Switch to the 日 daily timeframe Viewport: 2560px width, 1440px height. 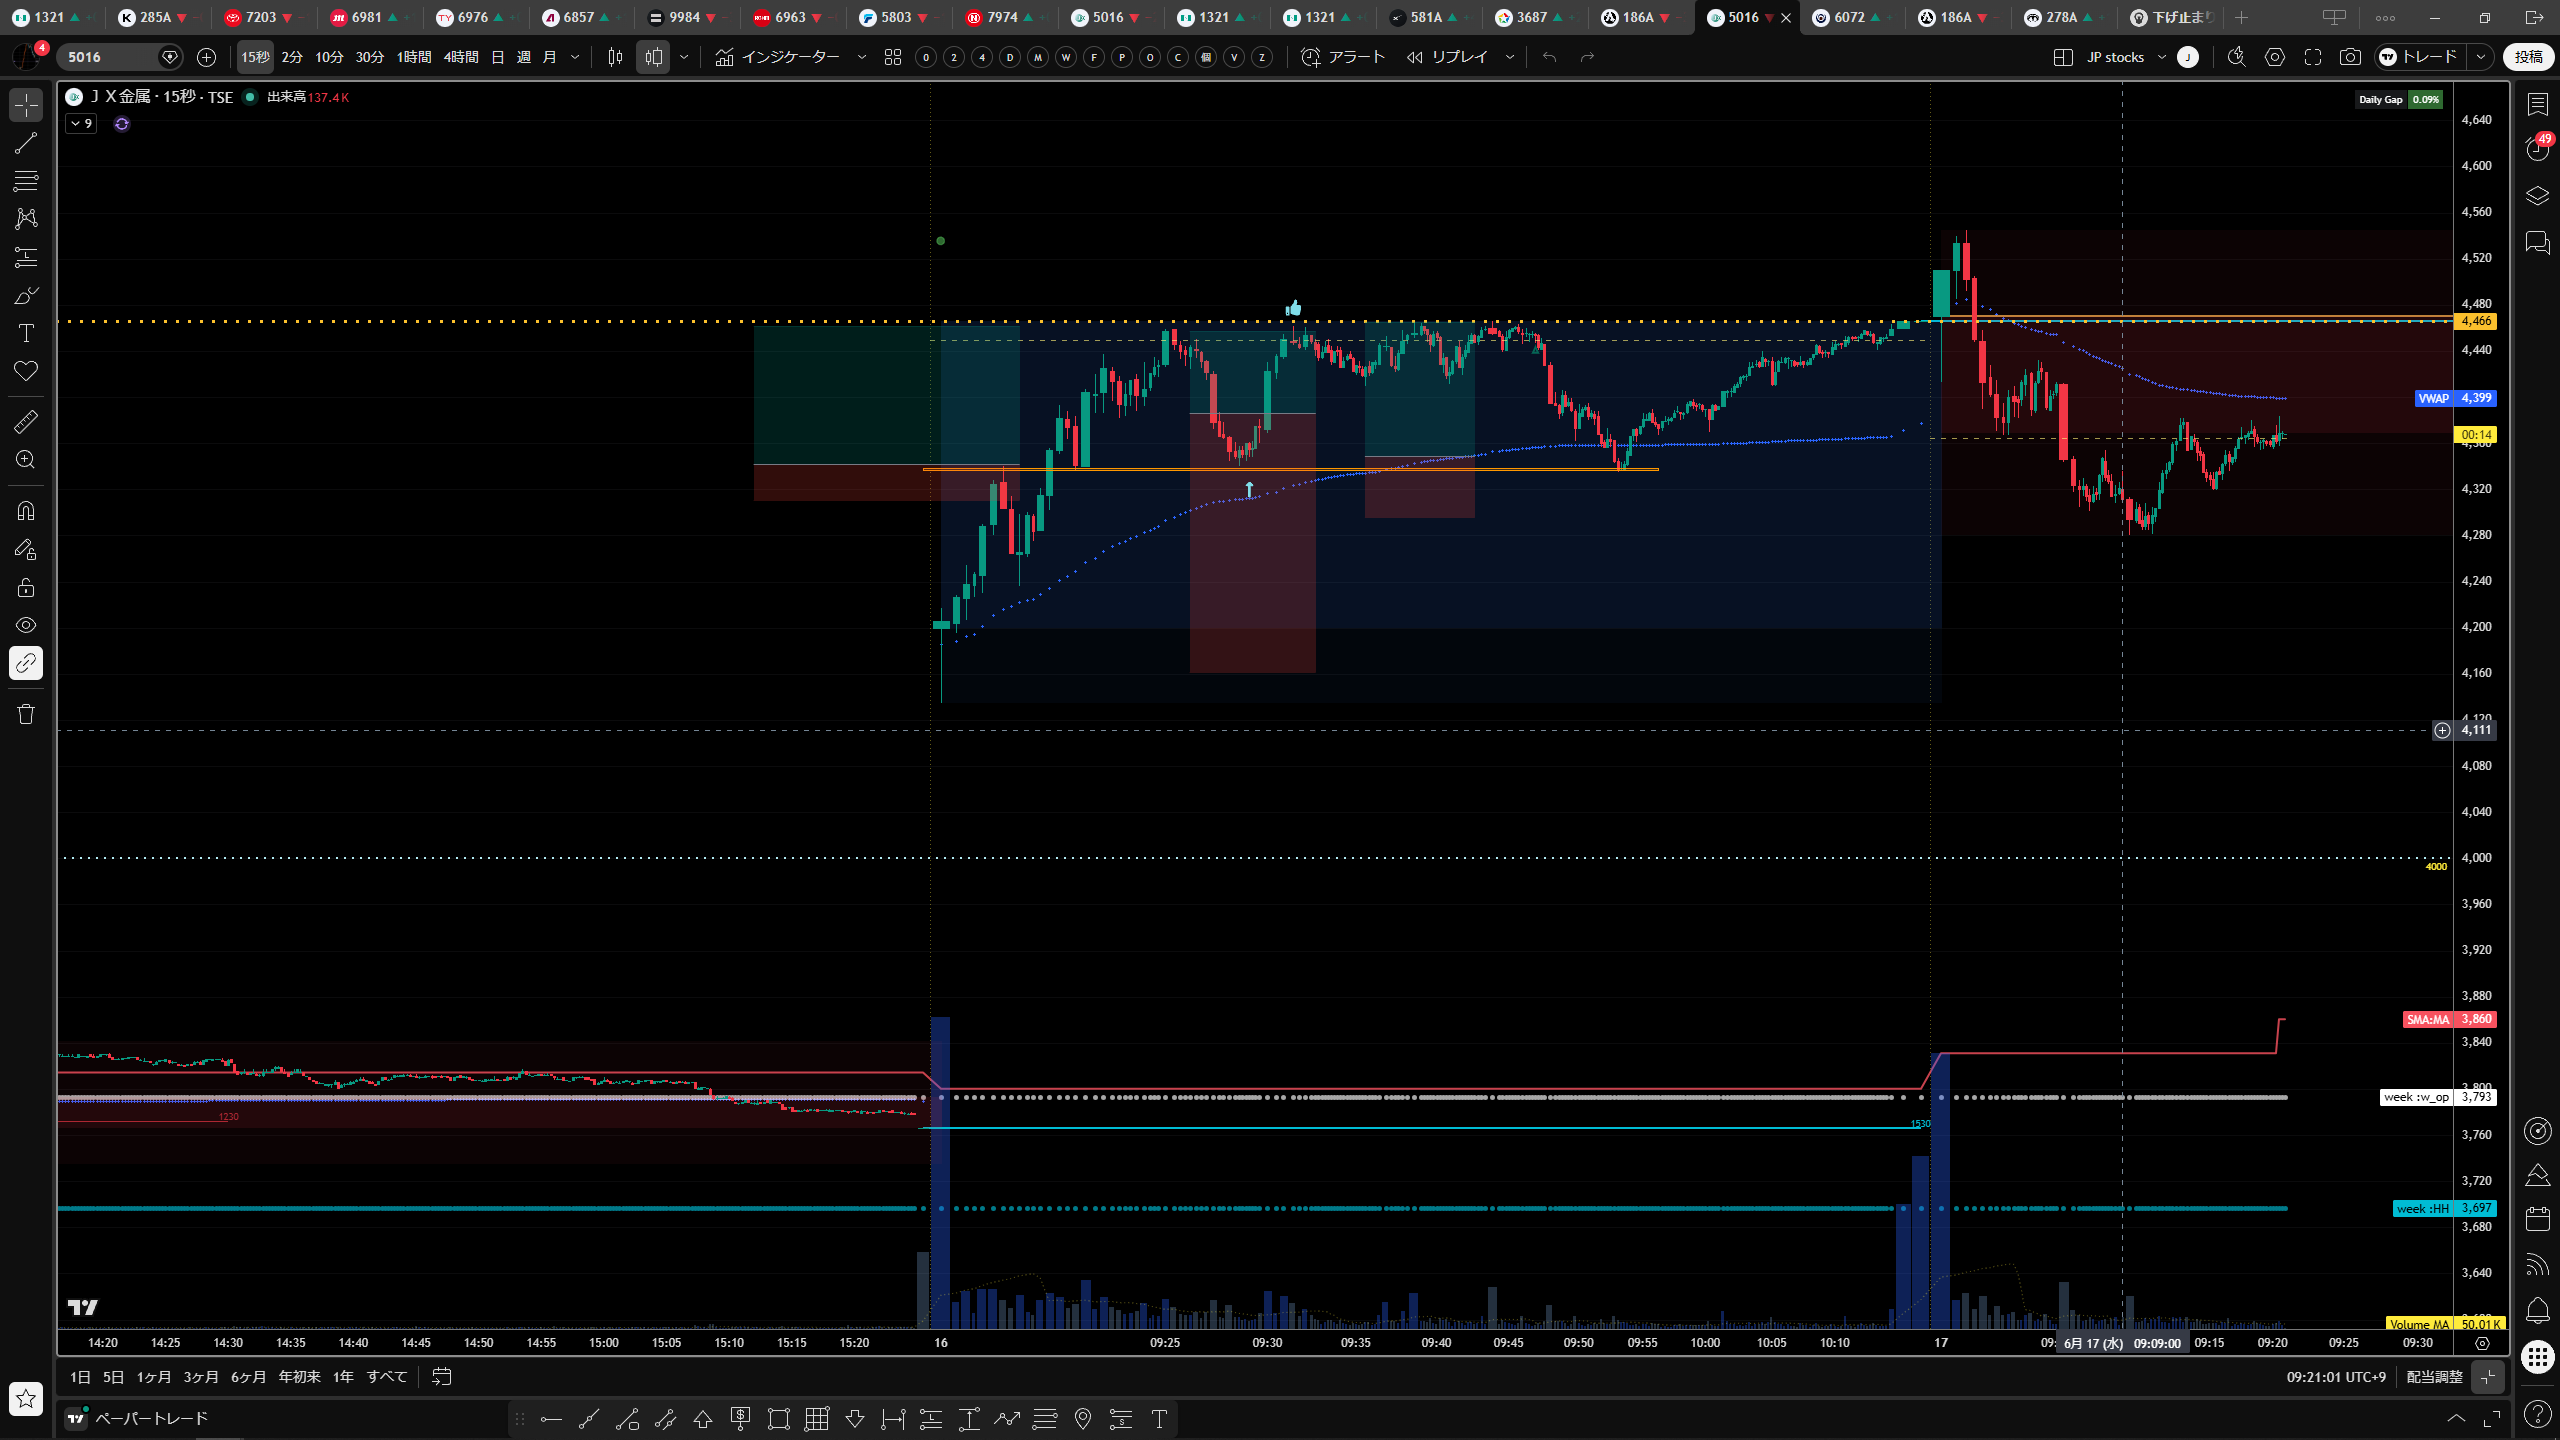point(498,57)
